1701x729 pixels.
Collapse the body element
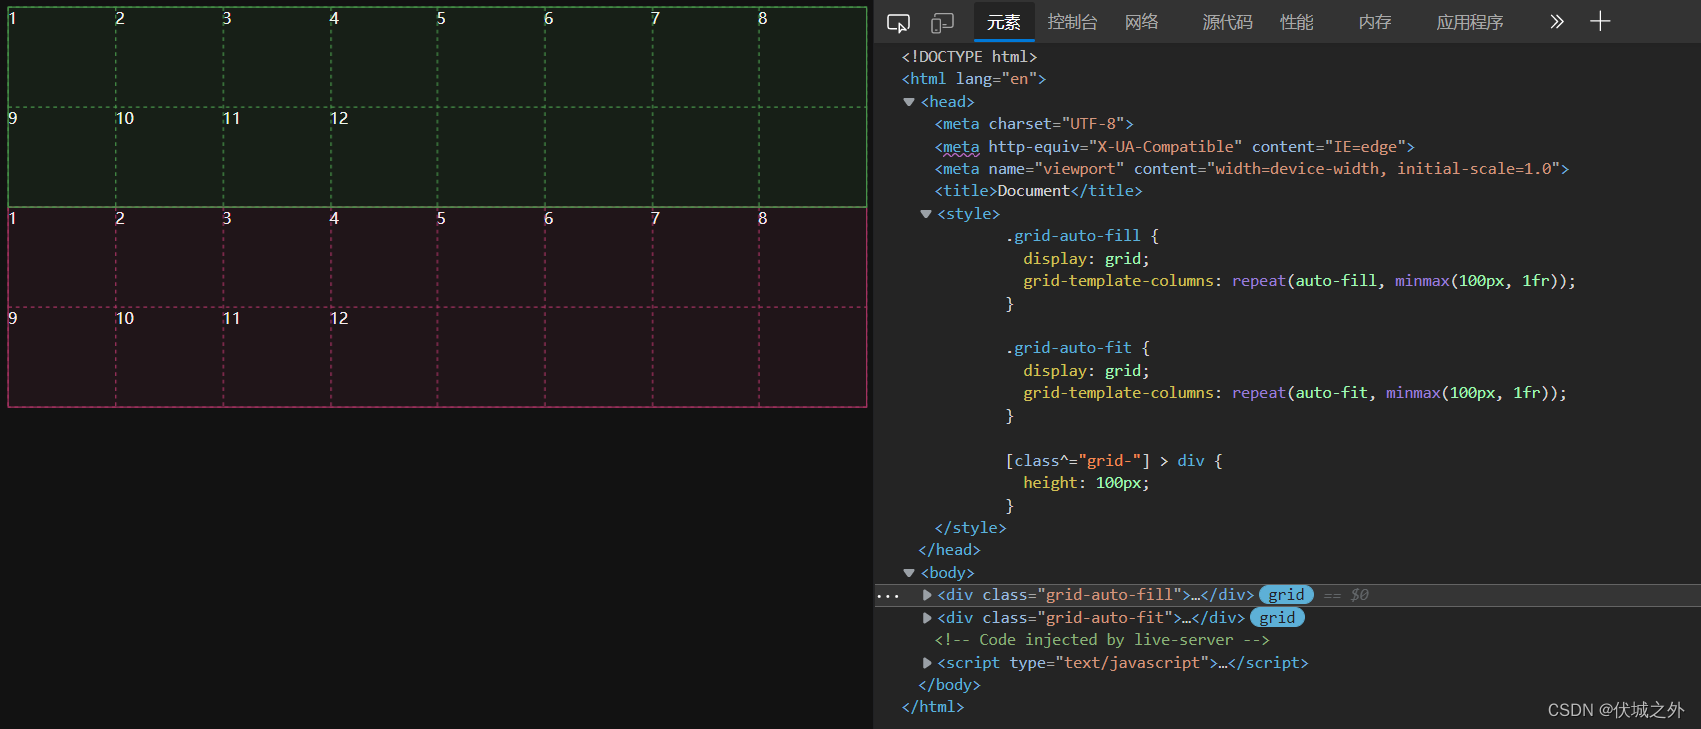909,573
